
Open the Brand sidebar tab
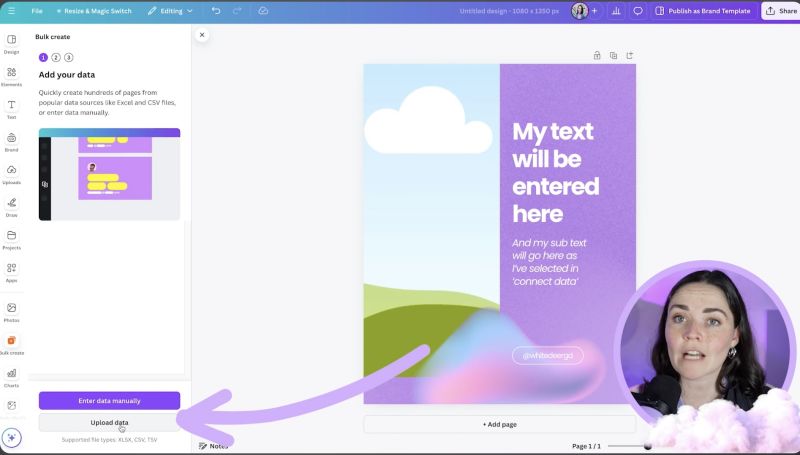11,142
